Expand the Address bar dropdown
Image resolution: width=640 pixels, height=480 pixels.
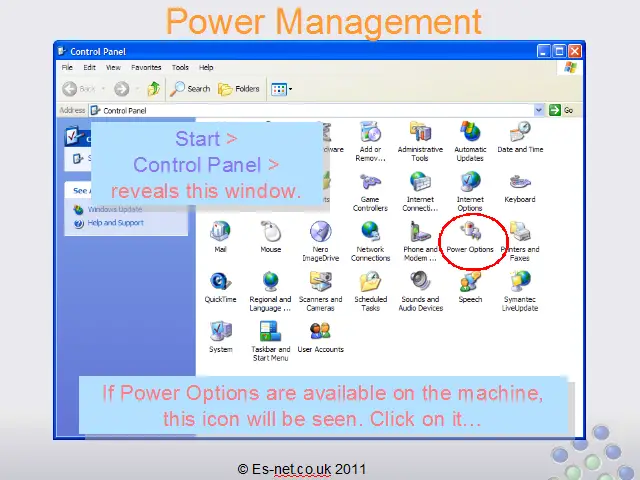click(x=540, y=110)
